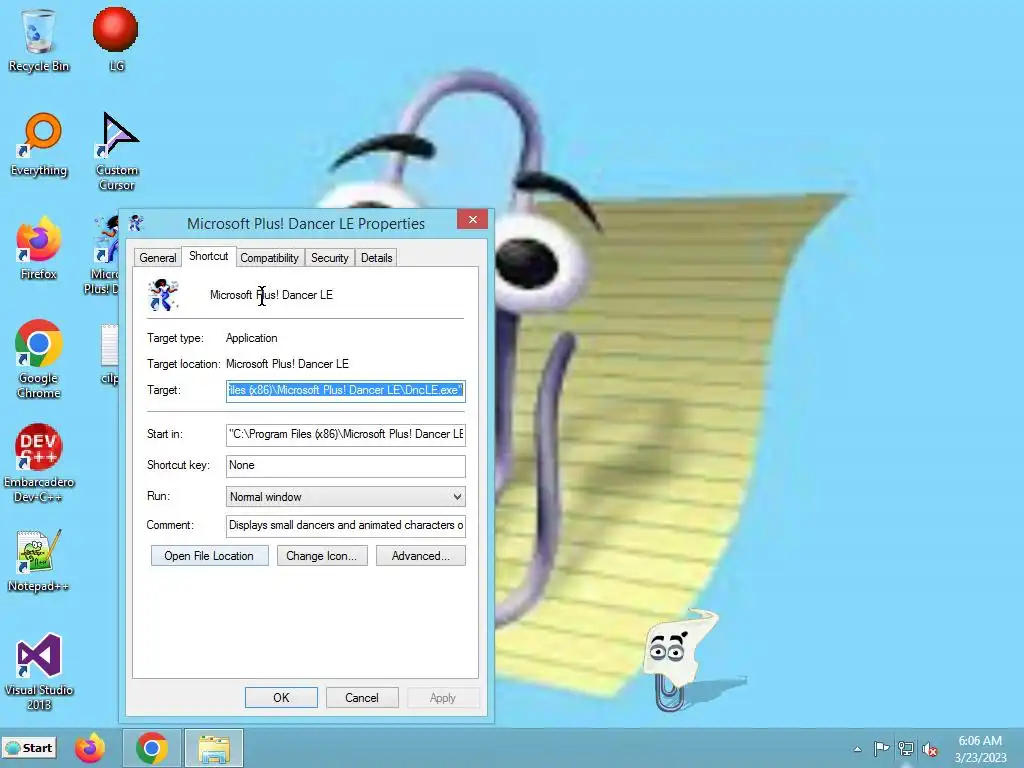
Task: Open Chrome from the taskbar
Action: [152, 748]
